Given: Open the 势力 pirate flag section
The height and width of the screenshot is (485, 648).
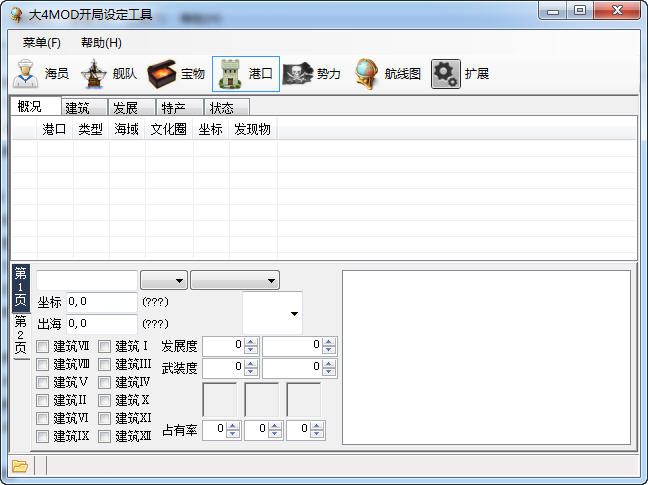Looking at the screenshot, I should [x=312, y=74].
